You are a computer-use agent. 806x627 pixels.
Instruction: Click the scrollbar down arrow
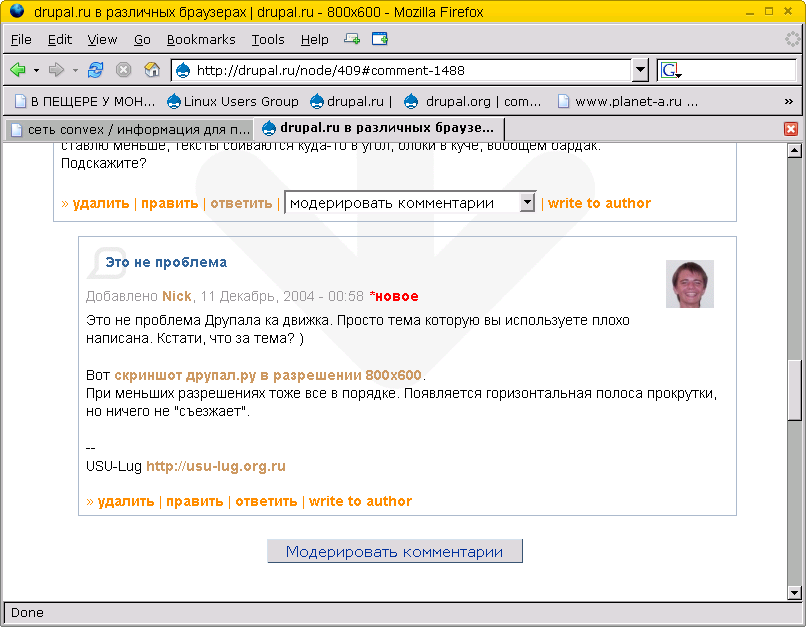tap(795, 593)
